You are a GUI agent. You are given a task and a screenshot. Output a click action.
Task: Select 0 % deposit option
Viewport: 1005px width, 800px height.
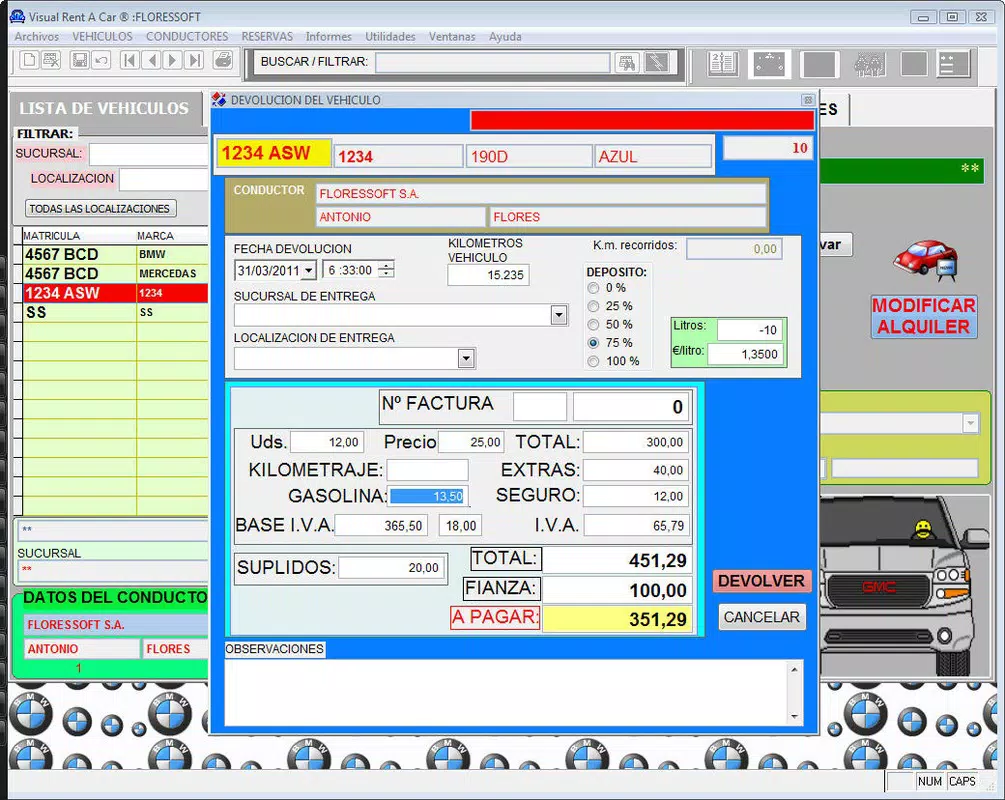[x=594, y=288]
